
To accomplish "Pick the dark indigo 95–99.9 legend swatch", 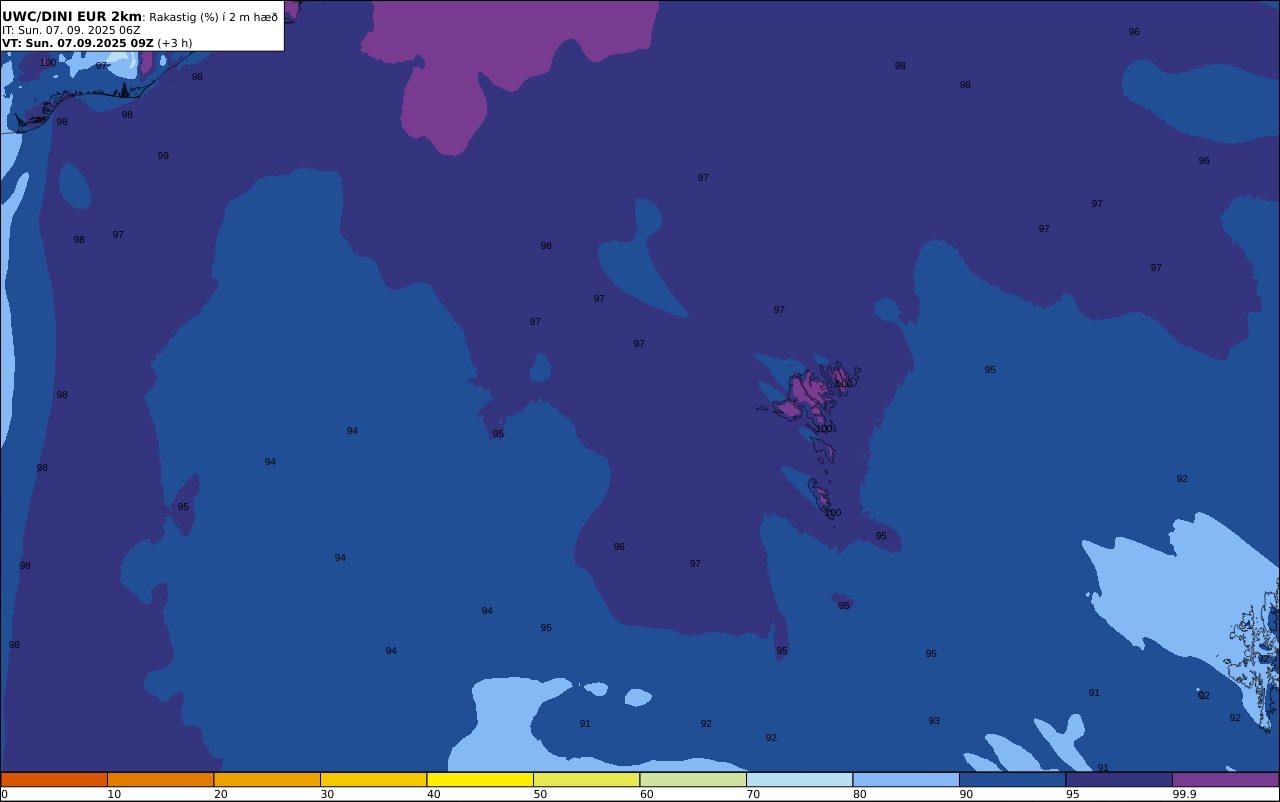I will coord(1119,779).
